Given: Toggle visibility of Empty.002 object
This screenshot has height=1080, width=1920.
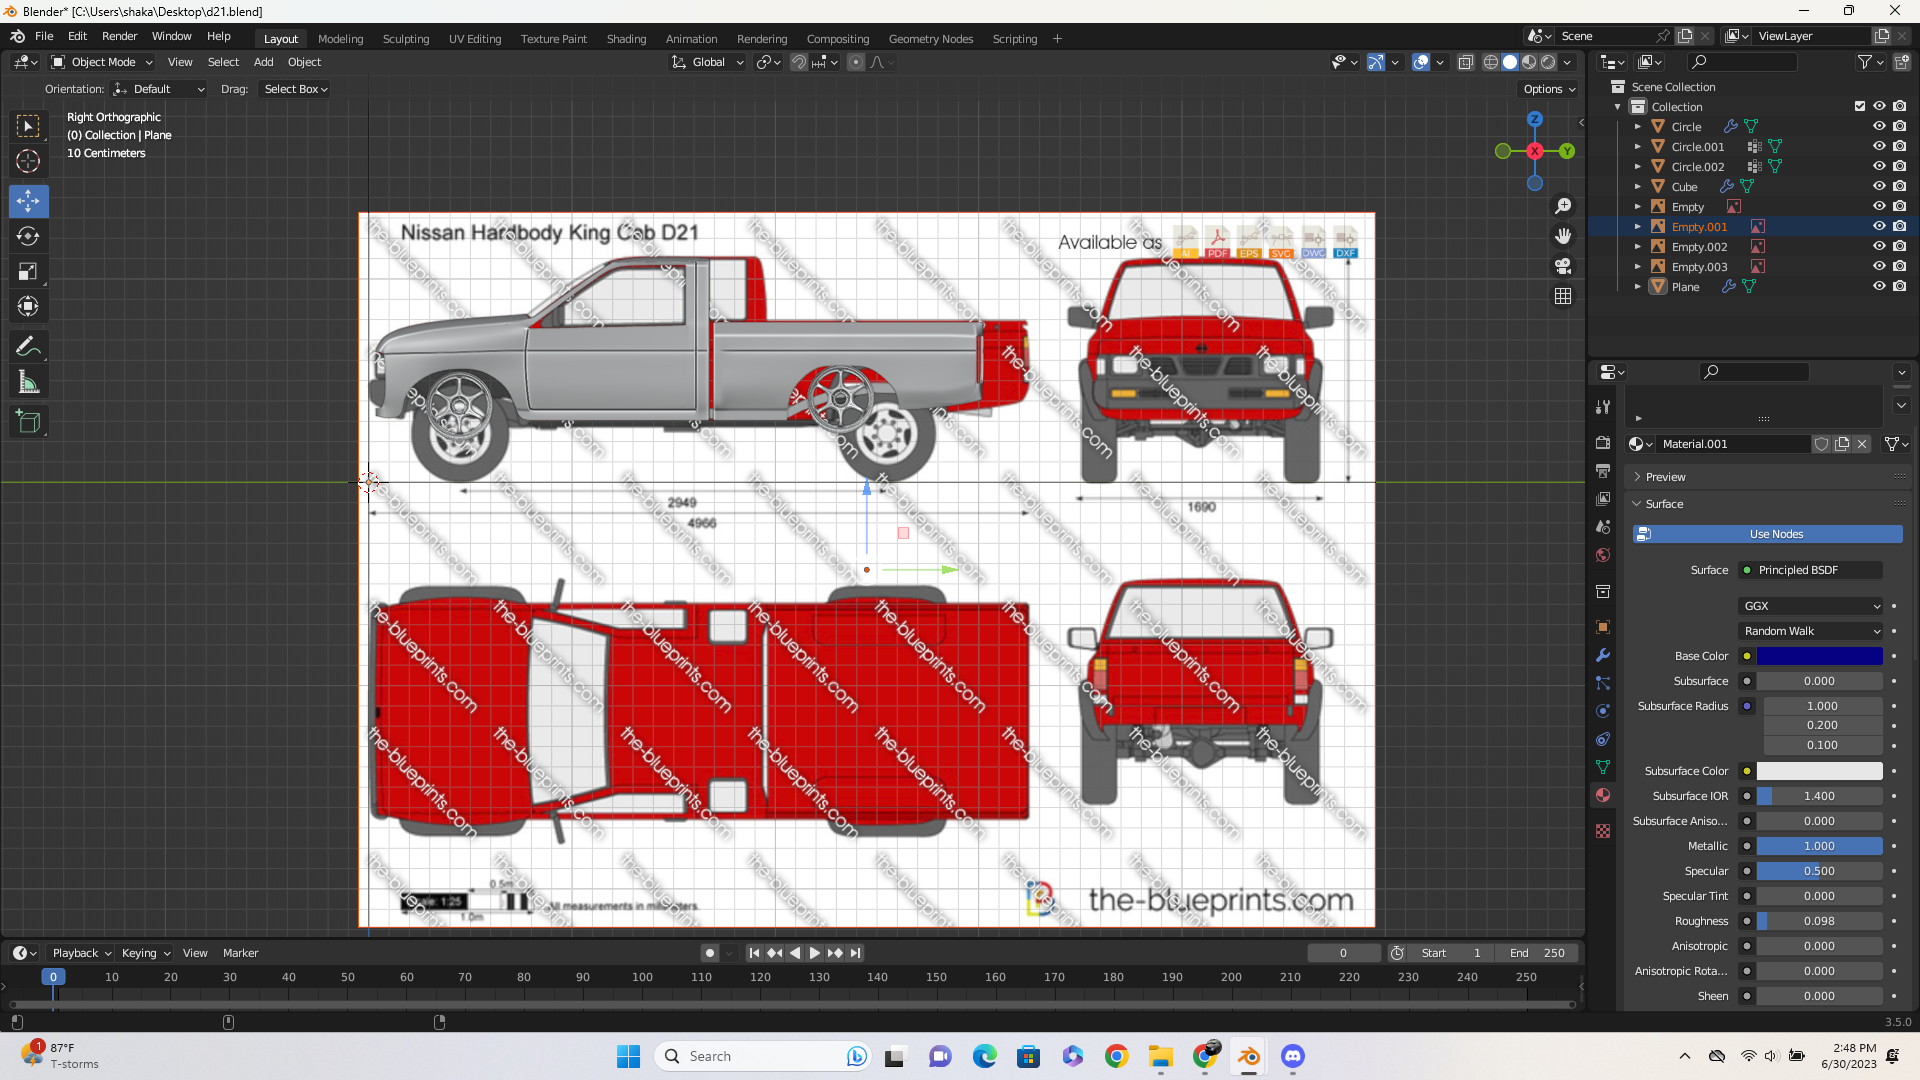Looking at the screenshot, I should click(1879, 246).
